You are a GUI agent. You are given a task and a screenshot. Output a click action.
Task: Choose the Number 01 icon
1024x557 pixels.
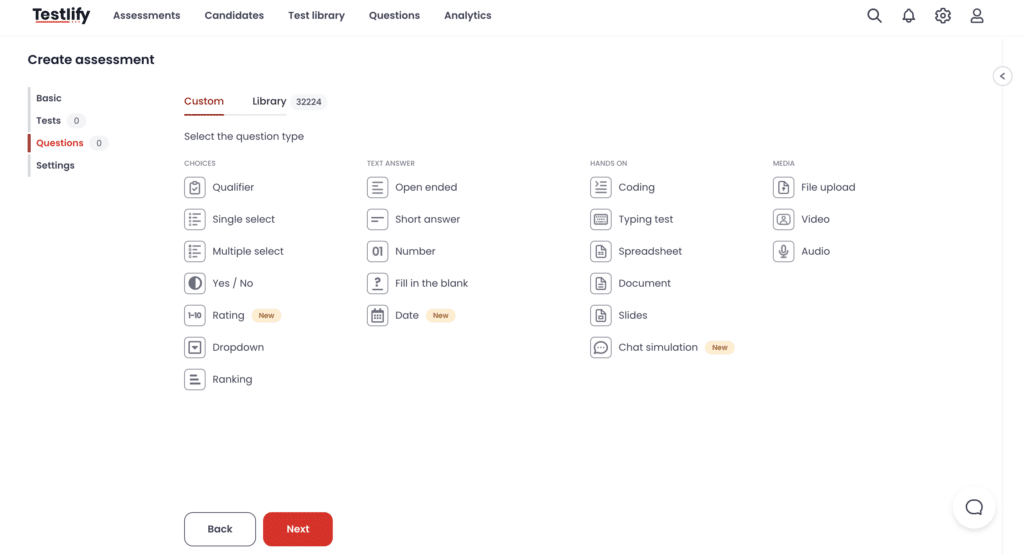(x=377, y=251)
